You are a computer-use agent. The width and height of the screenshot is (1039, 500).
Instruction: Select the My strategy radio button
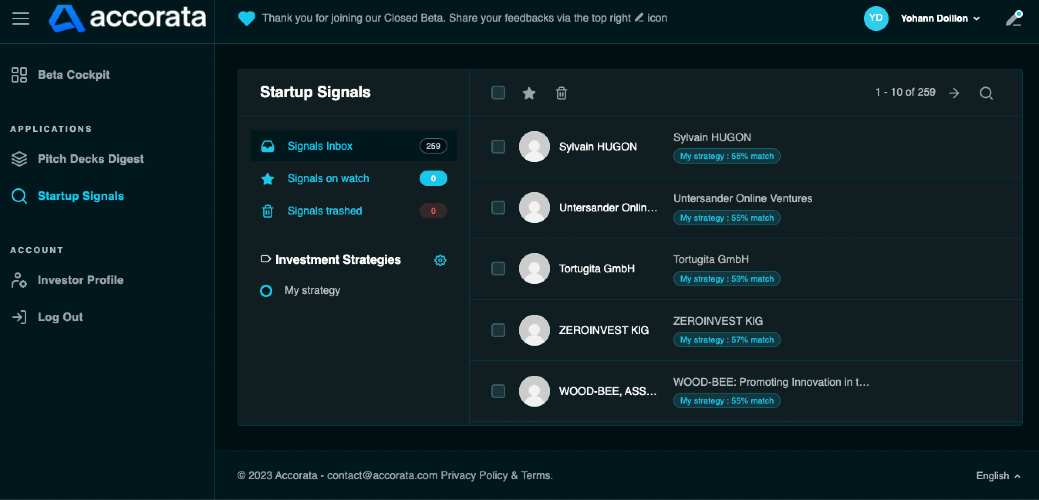266,291
